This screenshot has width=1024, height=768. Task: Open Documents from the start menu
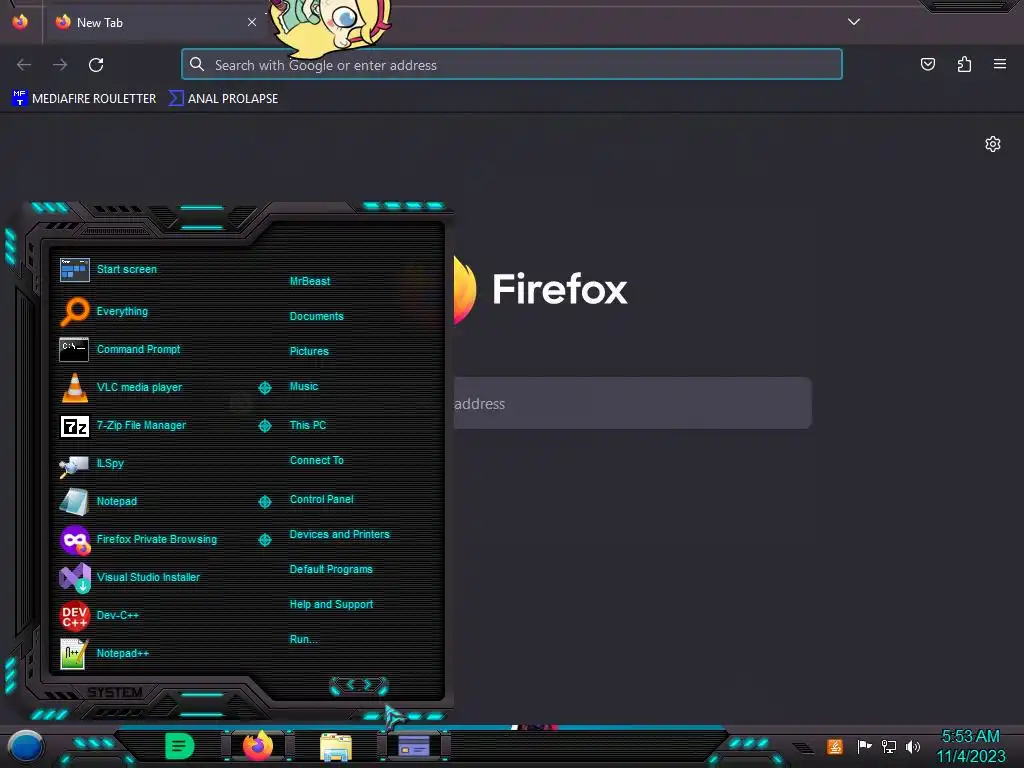316,316
